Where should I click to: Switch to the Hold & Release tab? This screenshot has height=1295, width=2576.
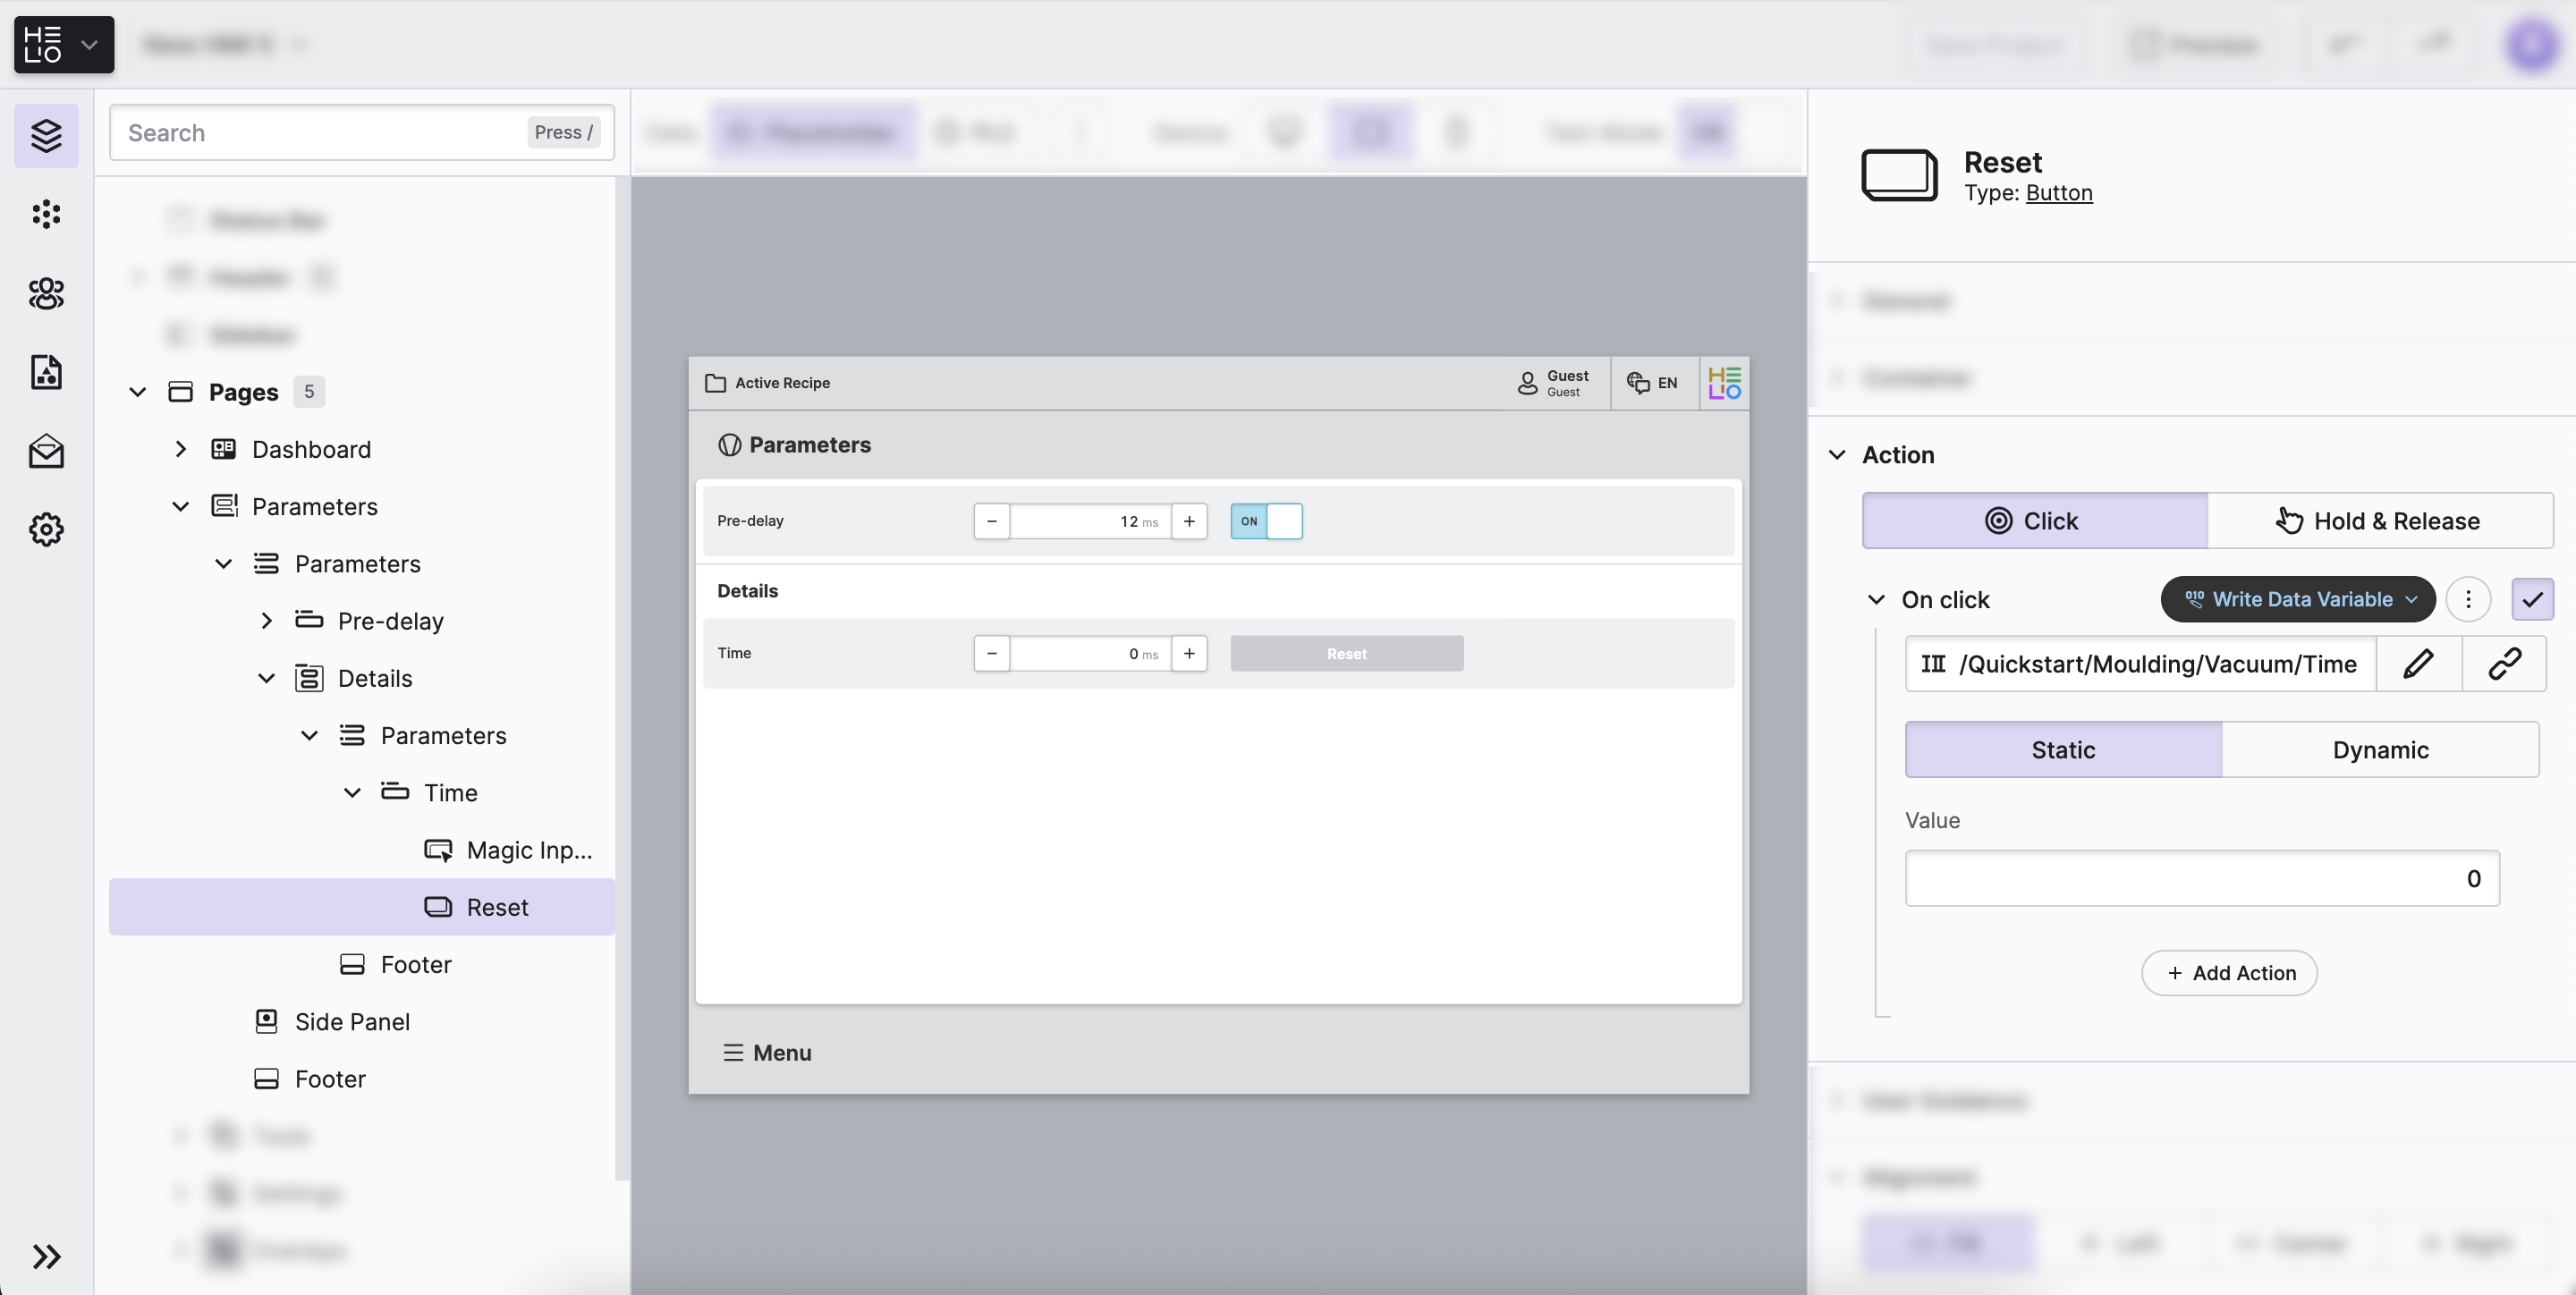tap(2379, 521)
